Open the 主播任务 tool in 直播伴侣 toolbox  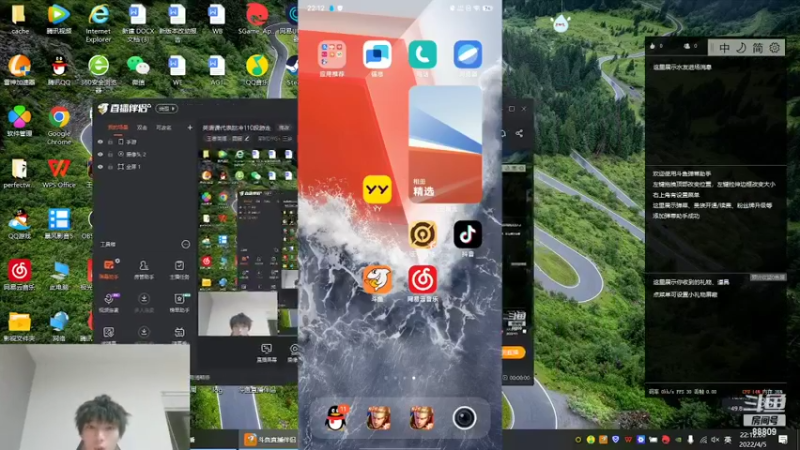tap(179, 269)
